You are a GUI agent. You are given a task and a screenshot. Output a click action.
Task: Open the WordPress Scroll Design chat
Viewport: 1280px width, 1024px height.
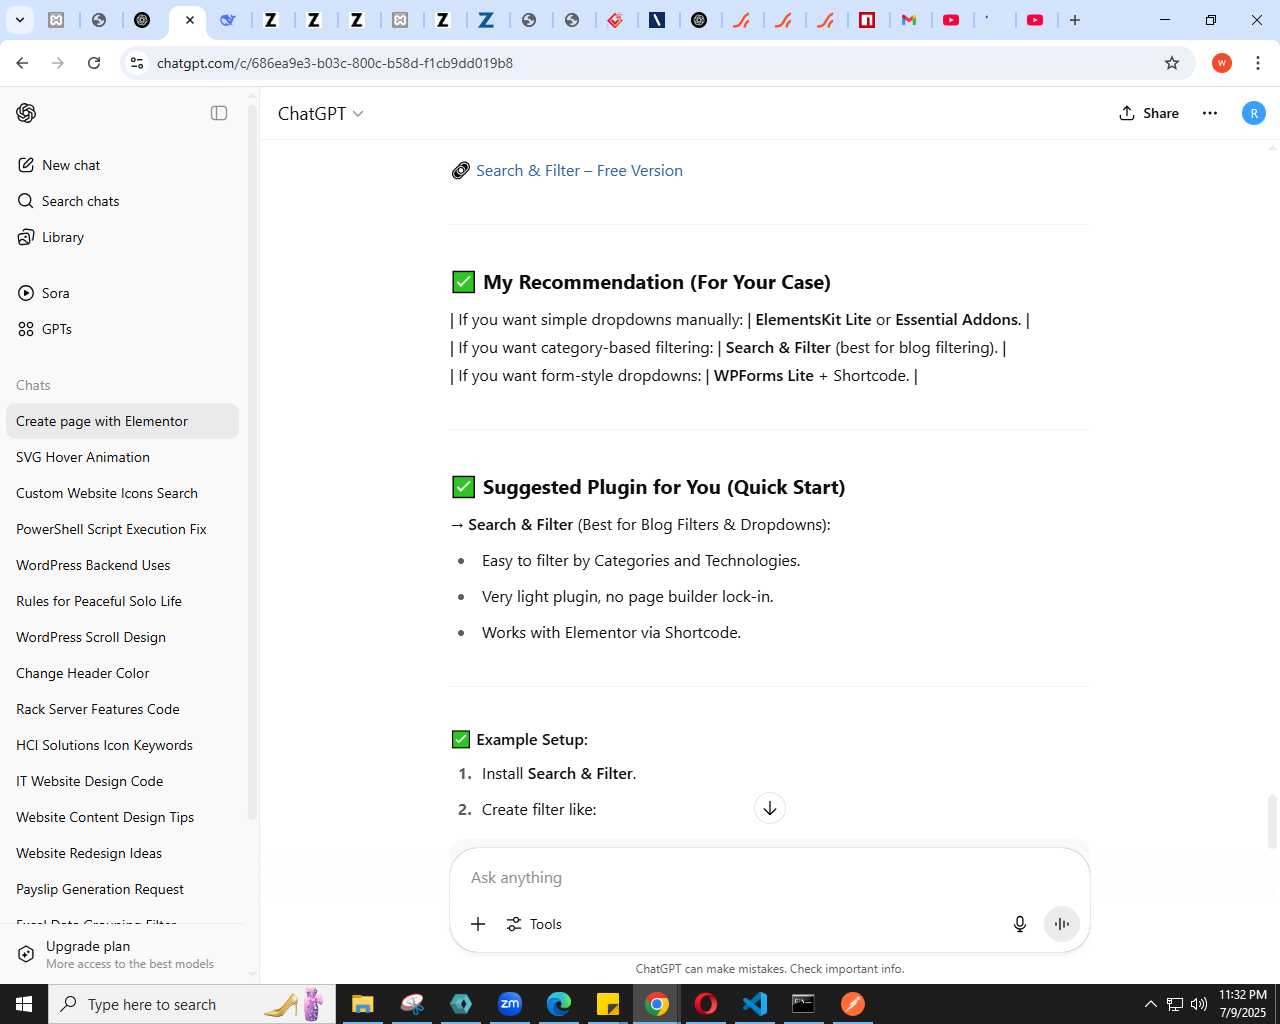point(122,637)
